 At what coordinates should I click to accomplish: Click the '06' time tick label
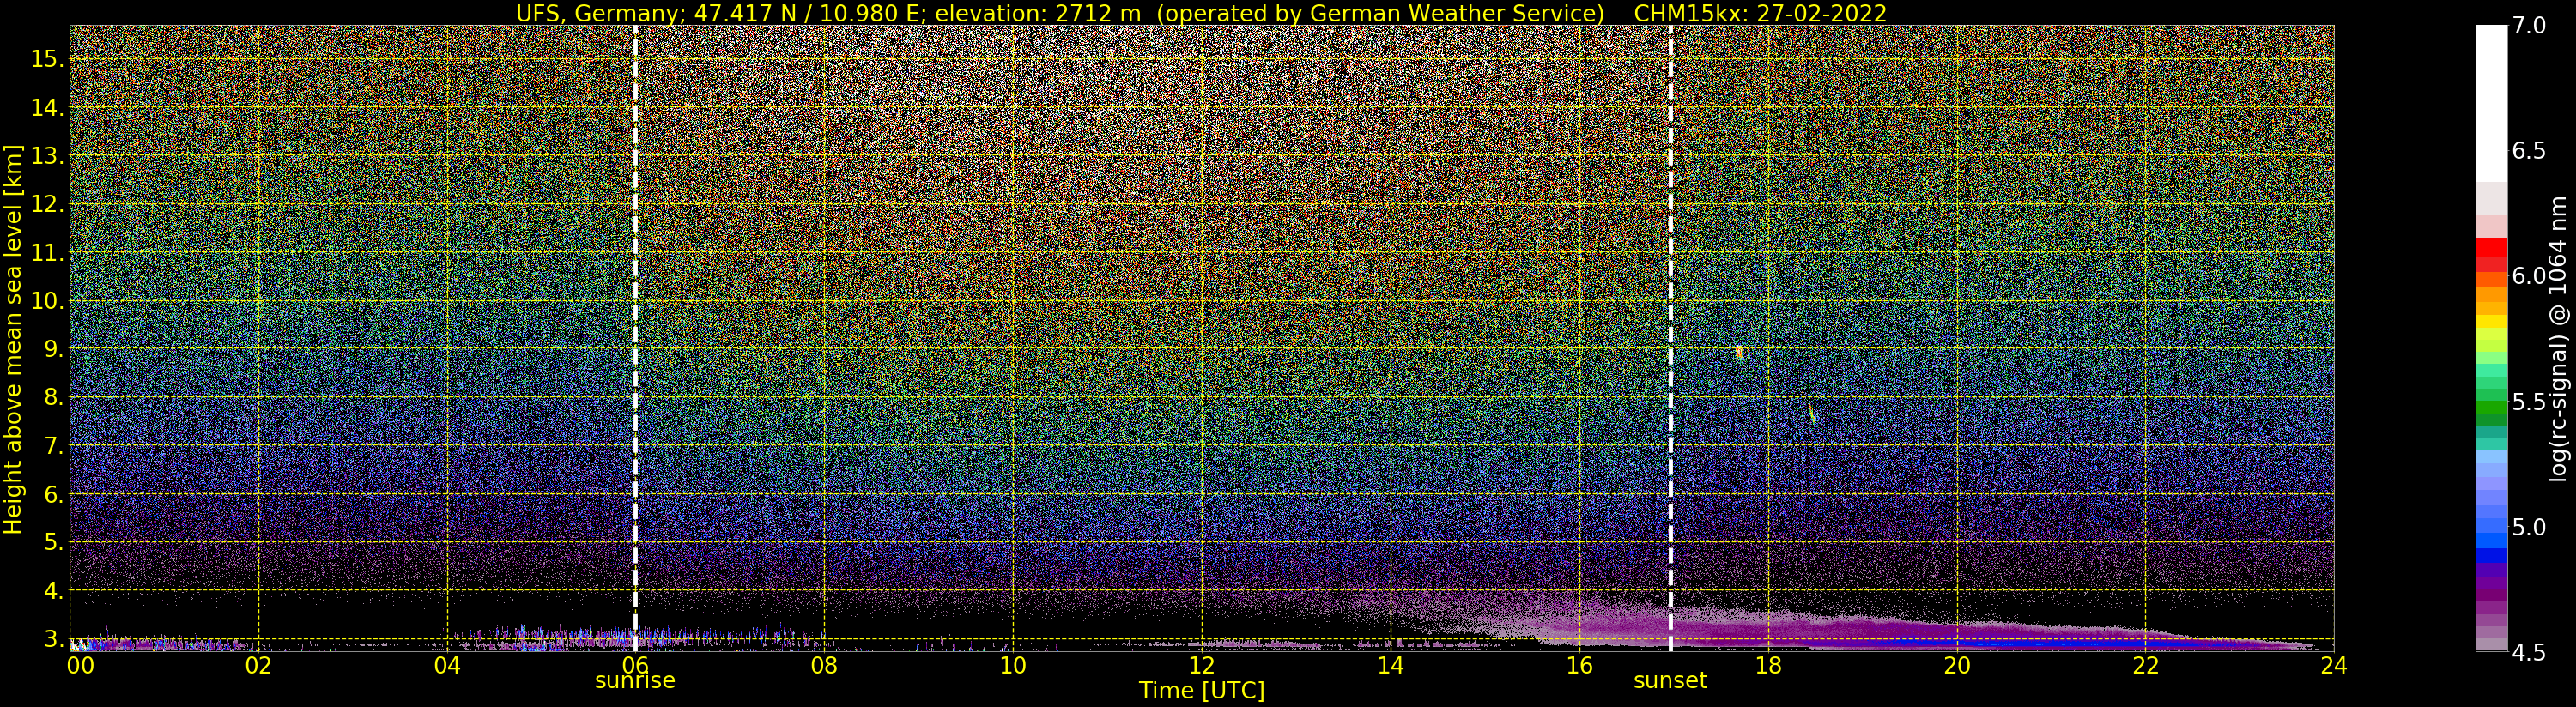click(x=636, y=666)
